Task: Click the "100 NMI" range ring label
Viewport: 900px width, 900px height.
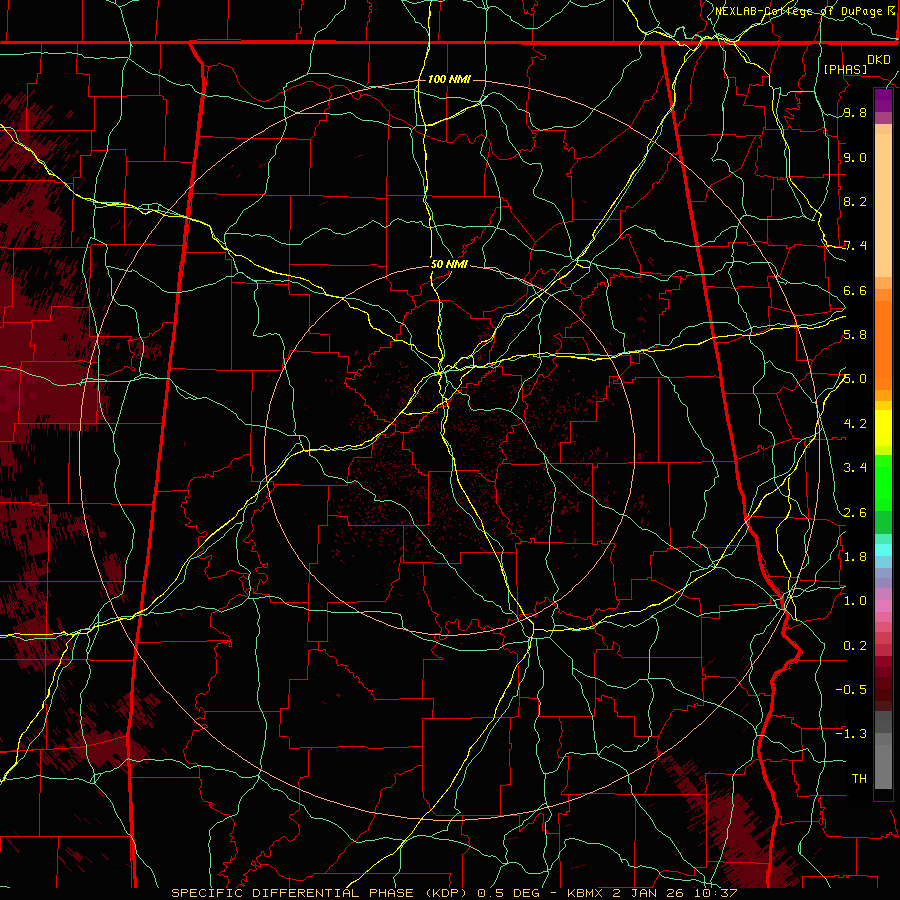Action: click(449, 79)
